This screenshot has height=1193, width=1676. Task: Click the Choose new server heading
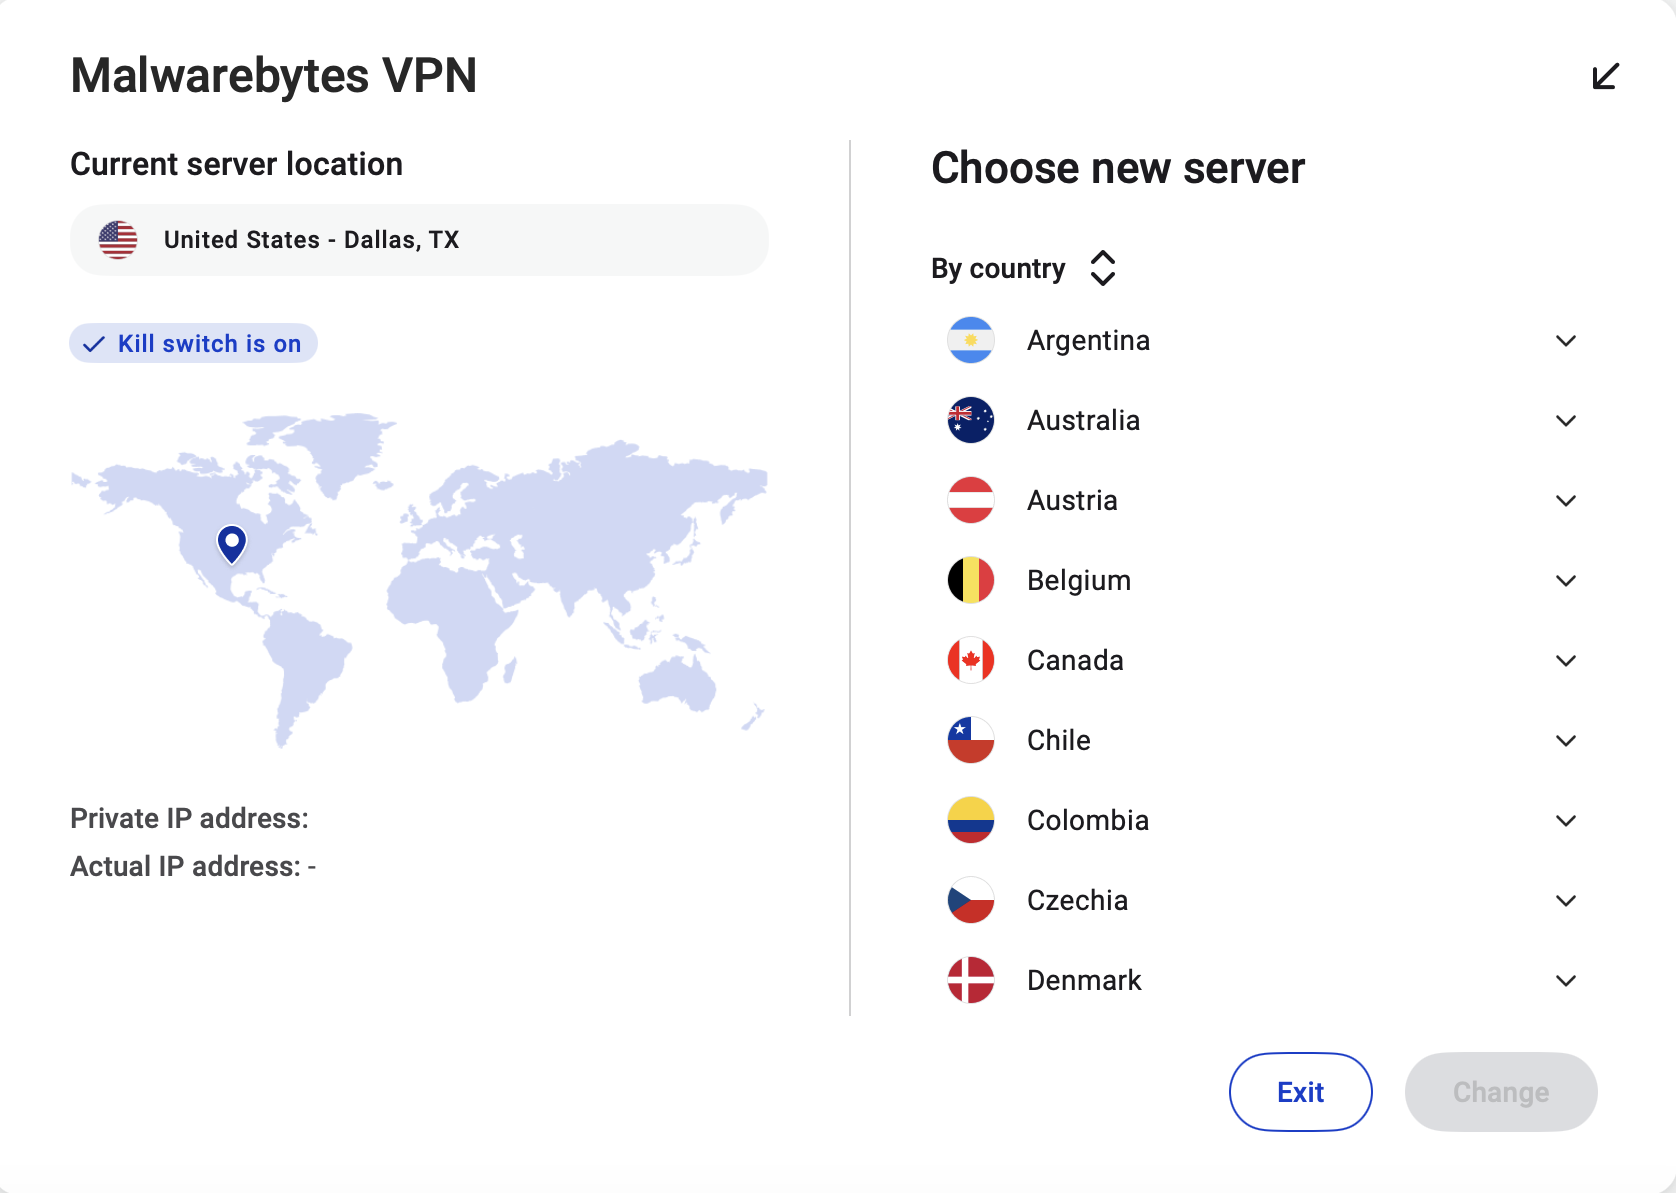1117,168
